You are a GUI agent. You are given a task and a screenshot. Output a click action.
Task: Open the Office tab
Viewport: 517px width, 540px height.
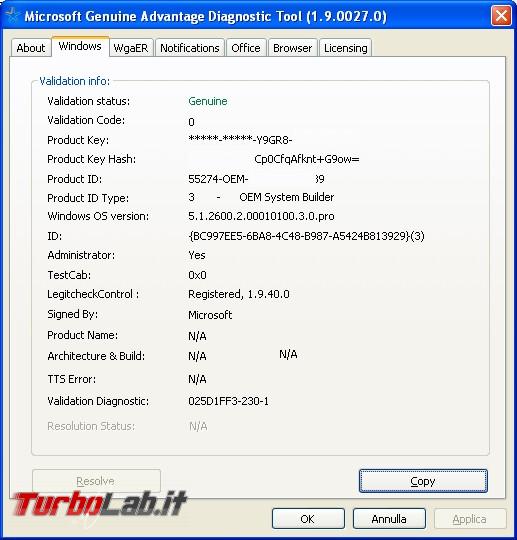click(246, 48)
